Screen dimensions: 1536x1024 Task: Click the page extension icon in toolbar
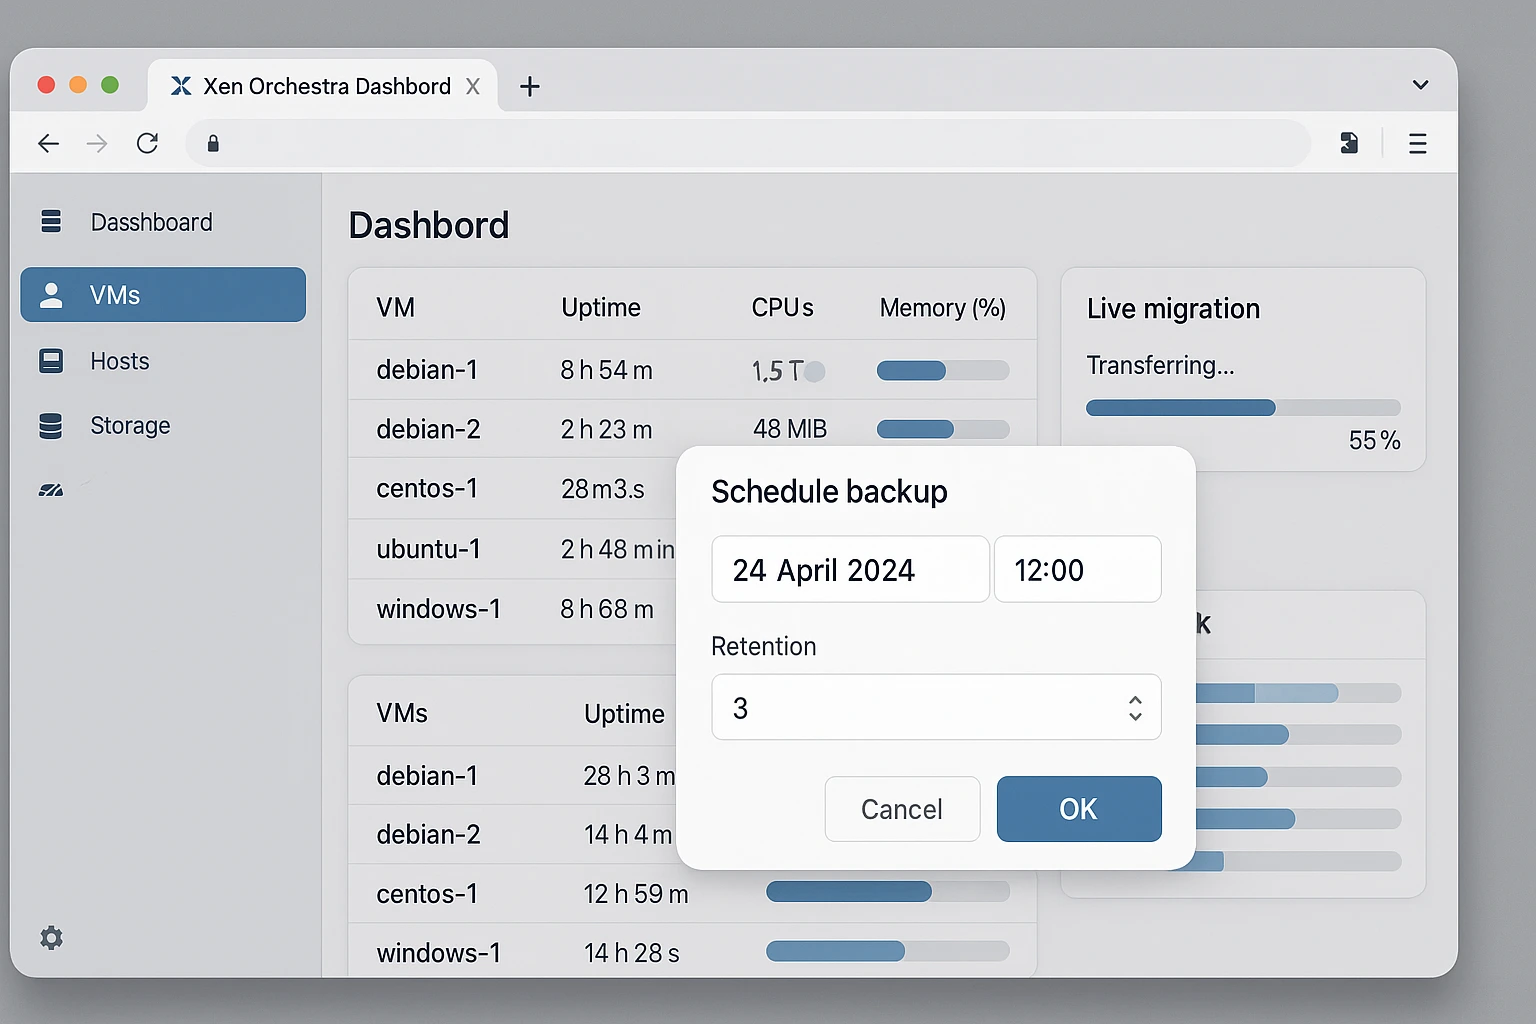(x=1349, y=144)
